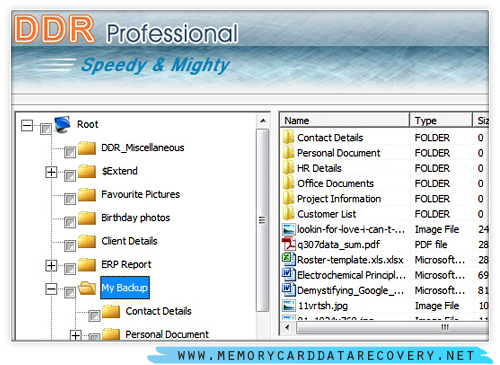Screen dimensions: 500x365
Task: Click the Contact Details folder icon in file list
Action: point(288,137)
